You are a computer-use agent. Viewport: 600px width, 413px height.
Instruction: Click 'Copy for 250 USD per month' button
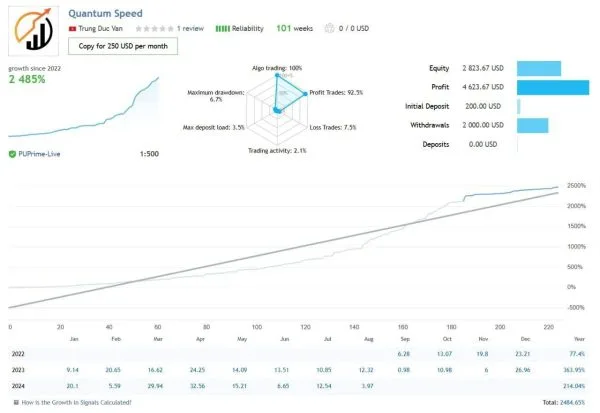(x=123, y=46)
